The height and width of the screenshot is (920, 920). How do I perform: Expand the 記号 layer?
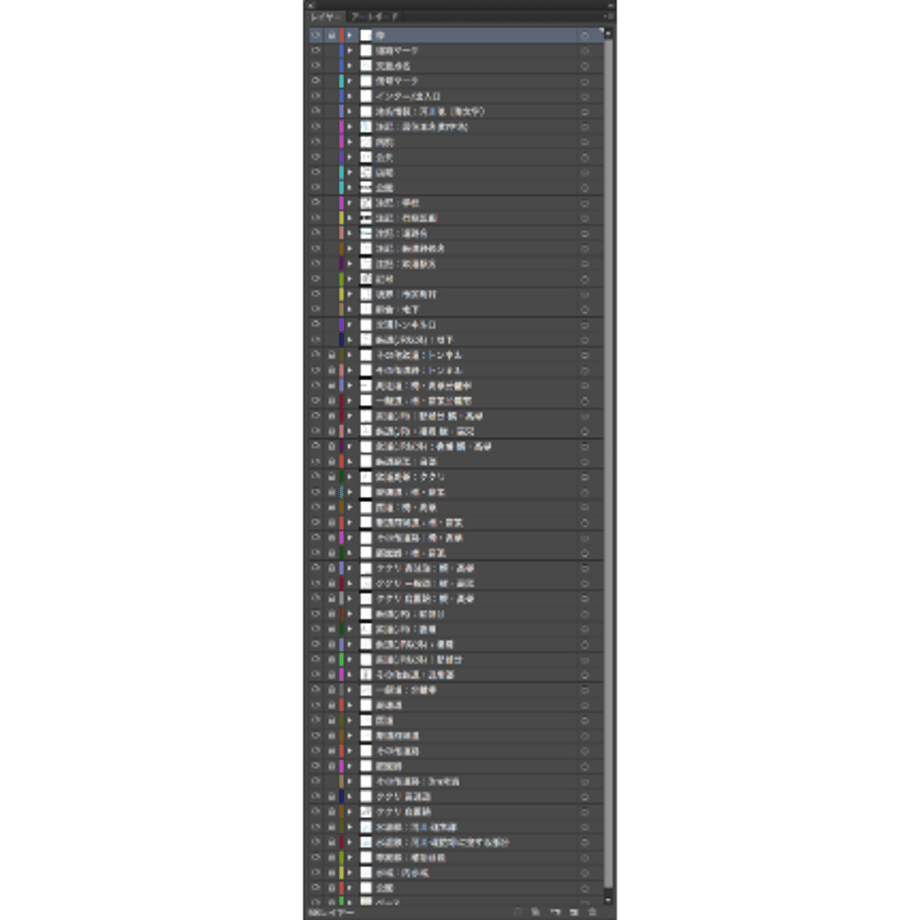click(350, 279)
